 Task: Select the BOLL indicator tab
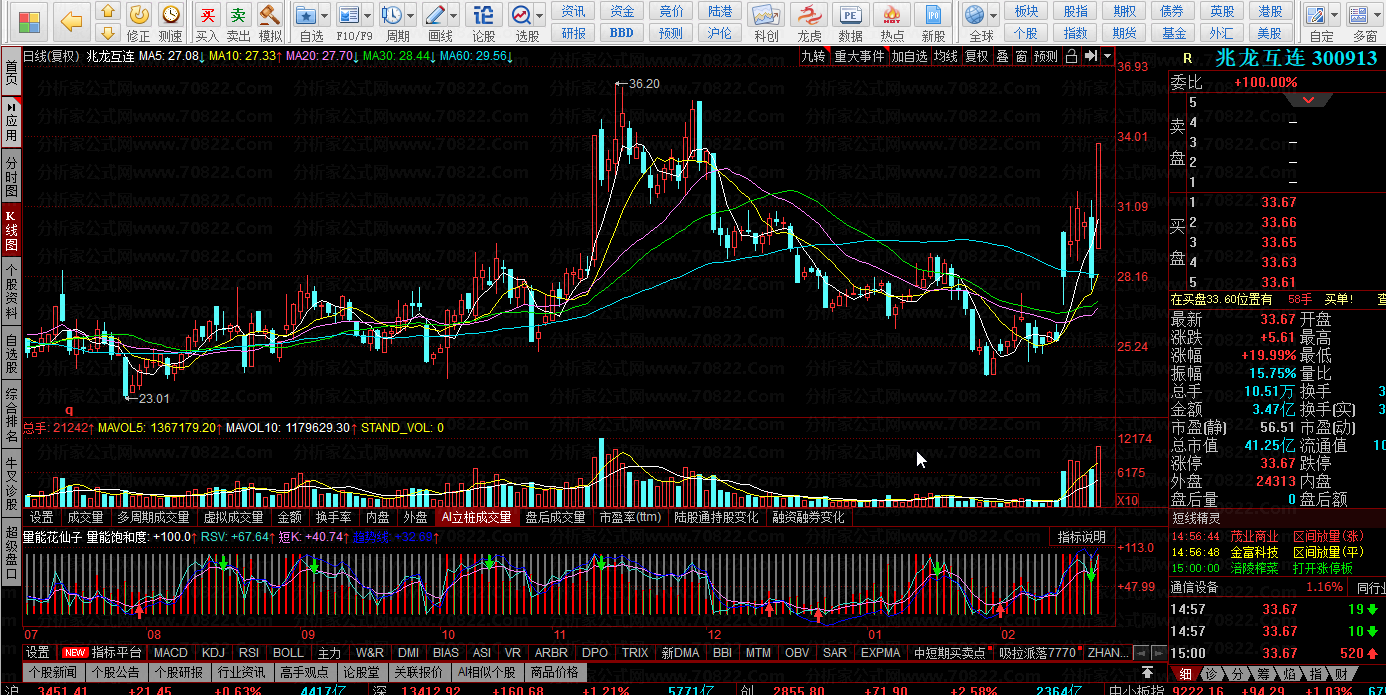click(x=288, y=653)
